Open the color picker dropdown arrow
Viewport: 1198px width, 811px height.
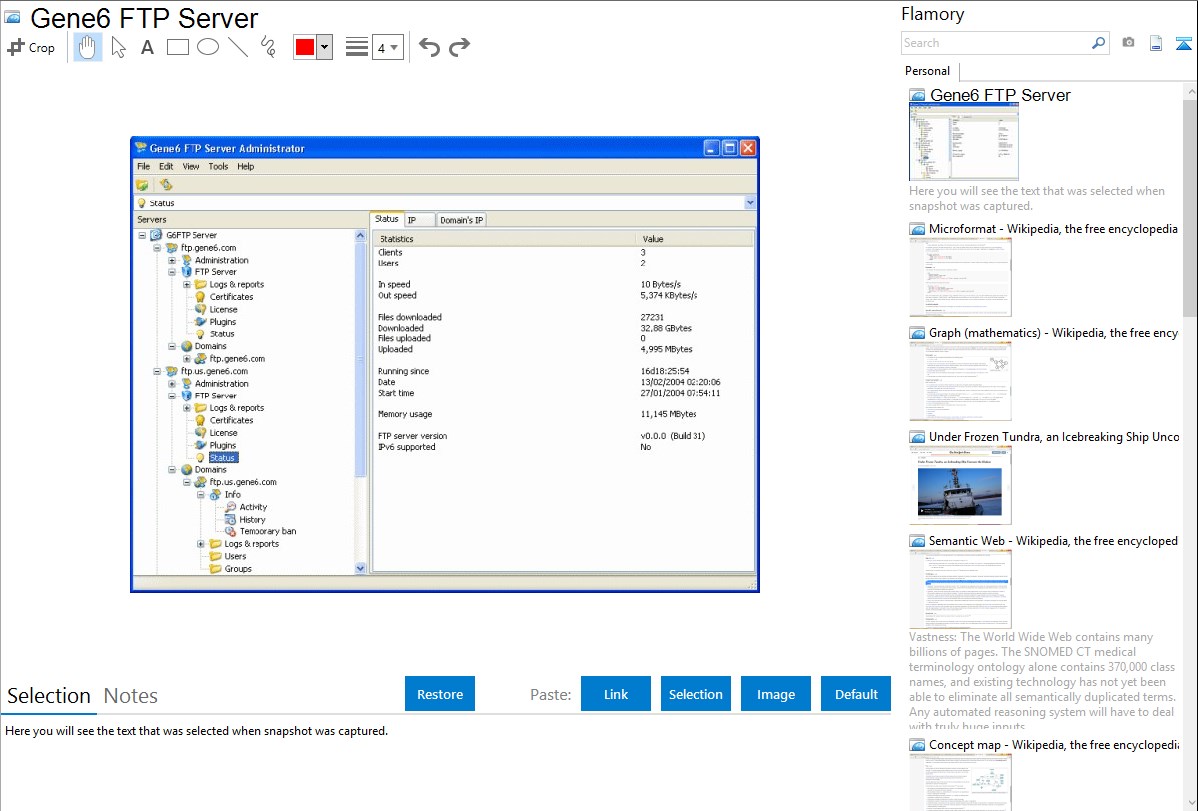324,47
